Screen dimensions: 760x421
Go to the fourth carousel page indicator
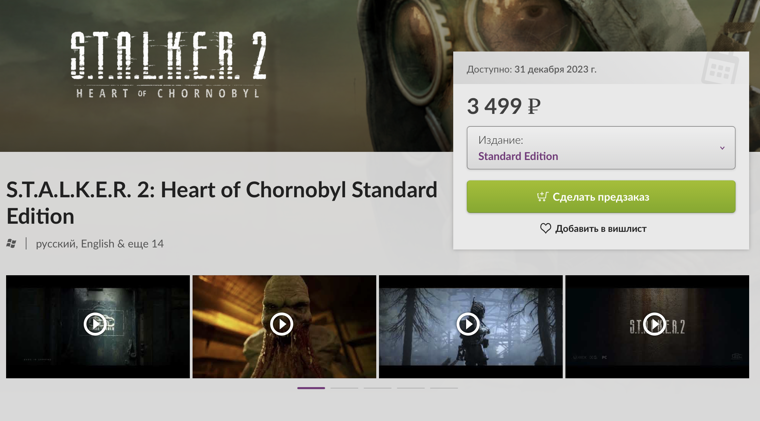coord(411,388)
